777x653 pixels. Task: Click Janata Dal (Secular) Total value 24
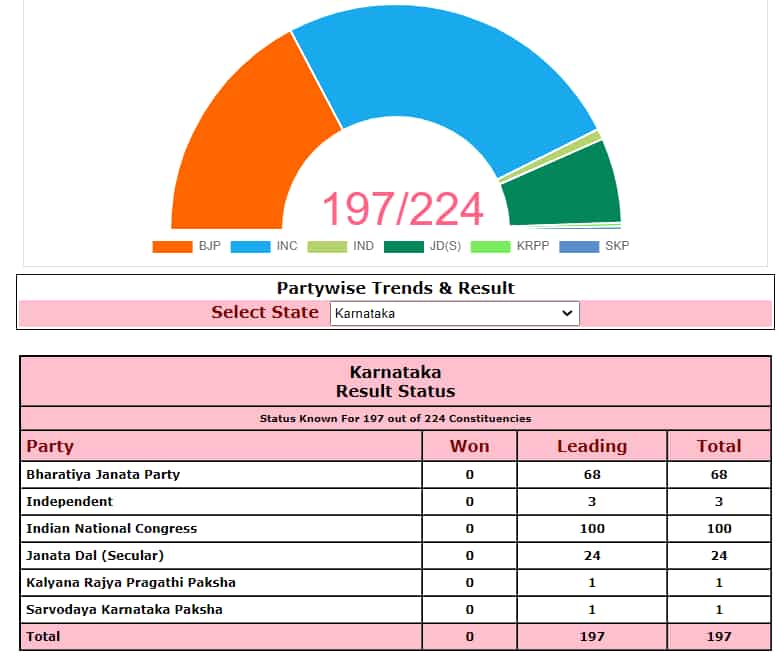tap(719, 555)
